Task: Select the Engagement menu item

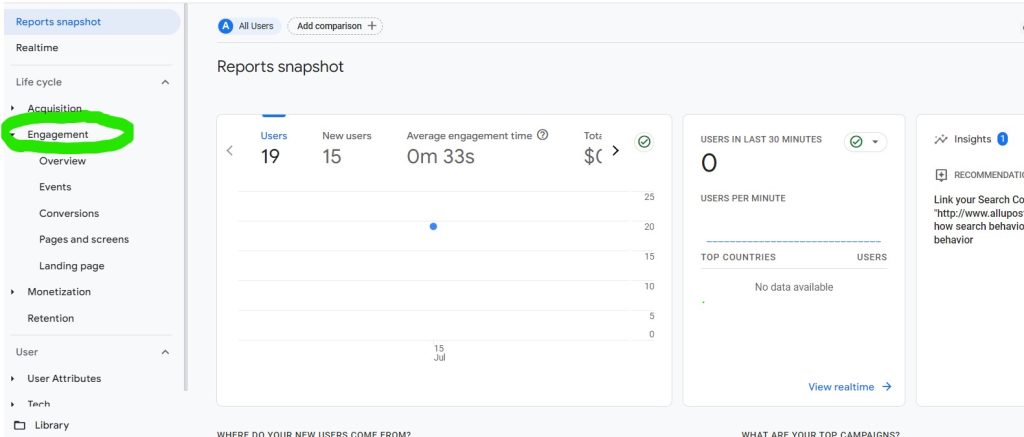Action: (x=57, y=135)
